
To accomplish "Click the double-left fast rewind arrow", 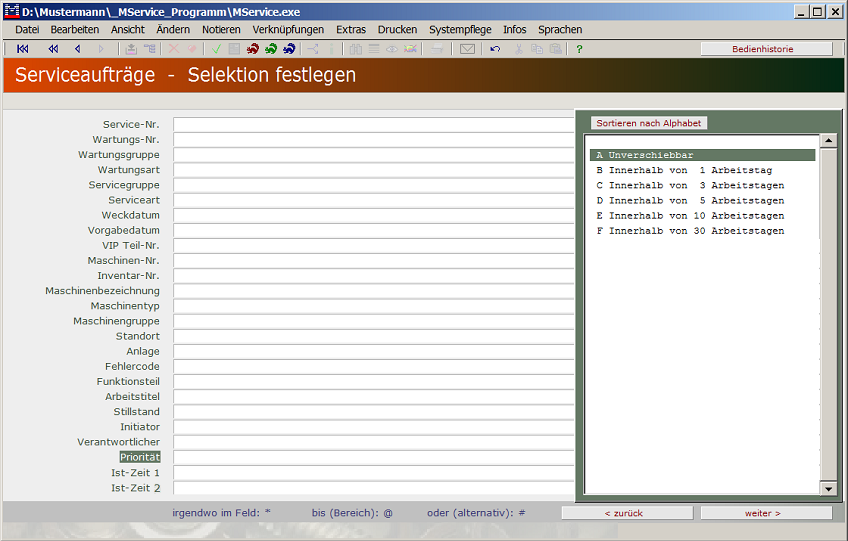I will click(x=53, y=49).
